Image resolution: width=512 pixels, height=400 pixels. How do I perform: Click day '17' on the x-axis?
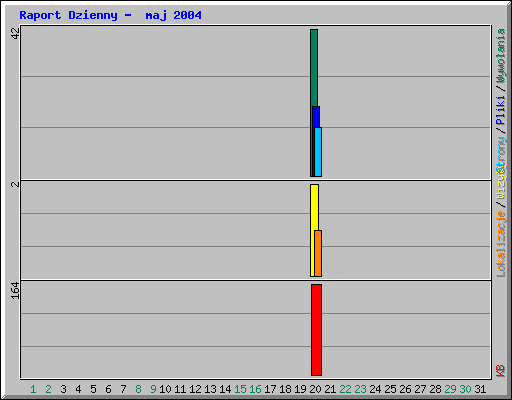point(270,389)
